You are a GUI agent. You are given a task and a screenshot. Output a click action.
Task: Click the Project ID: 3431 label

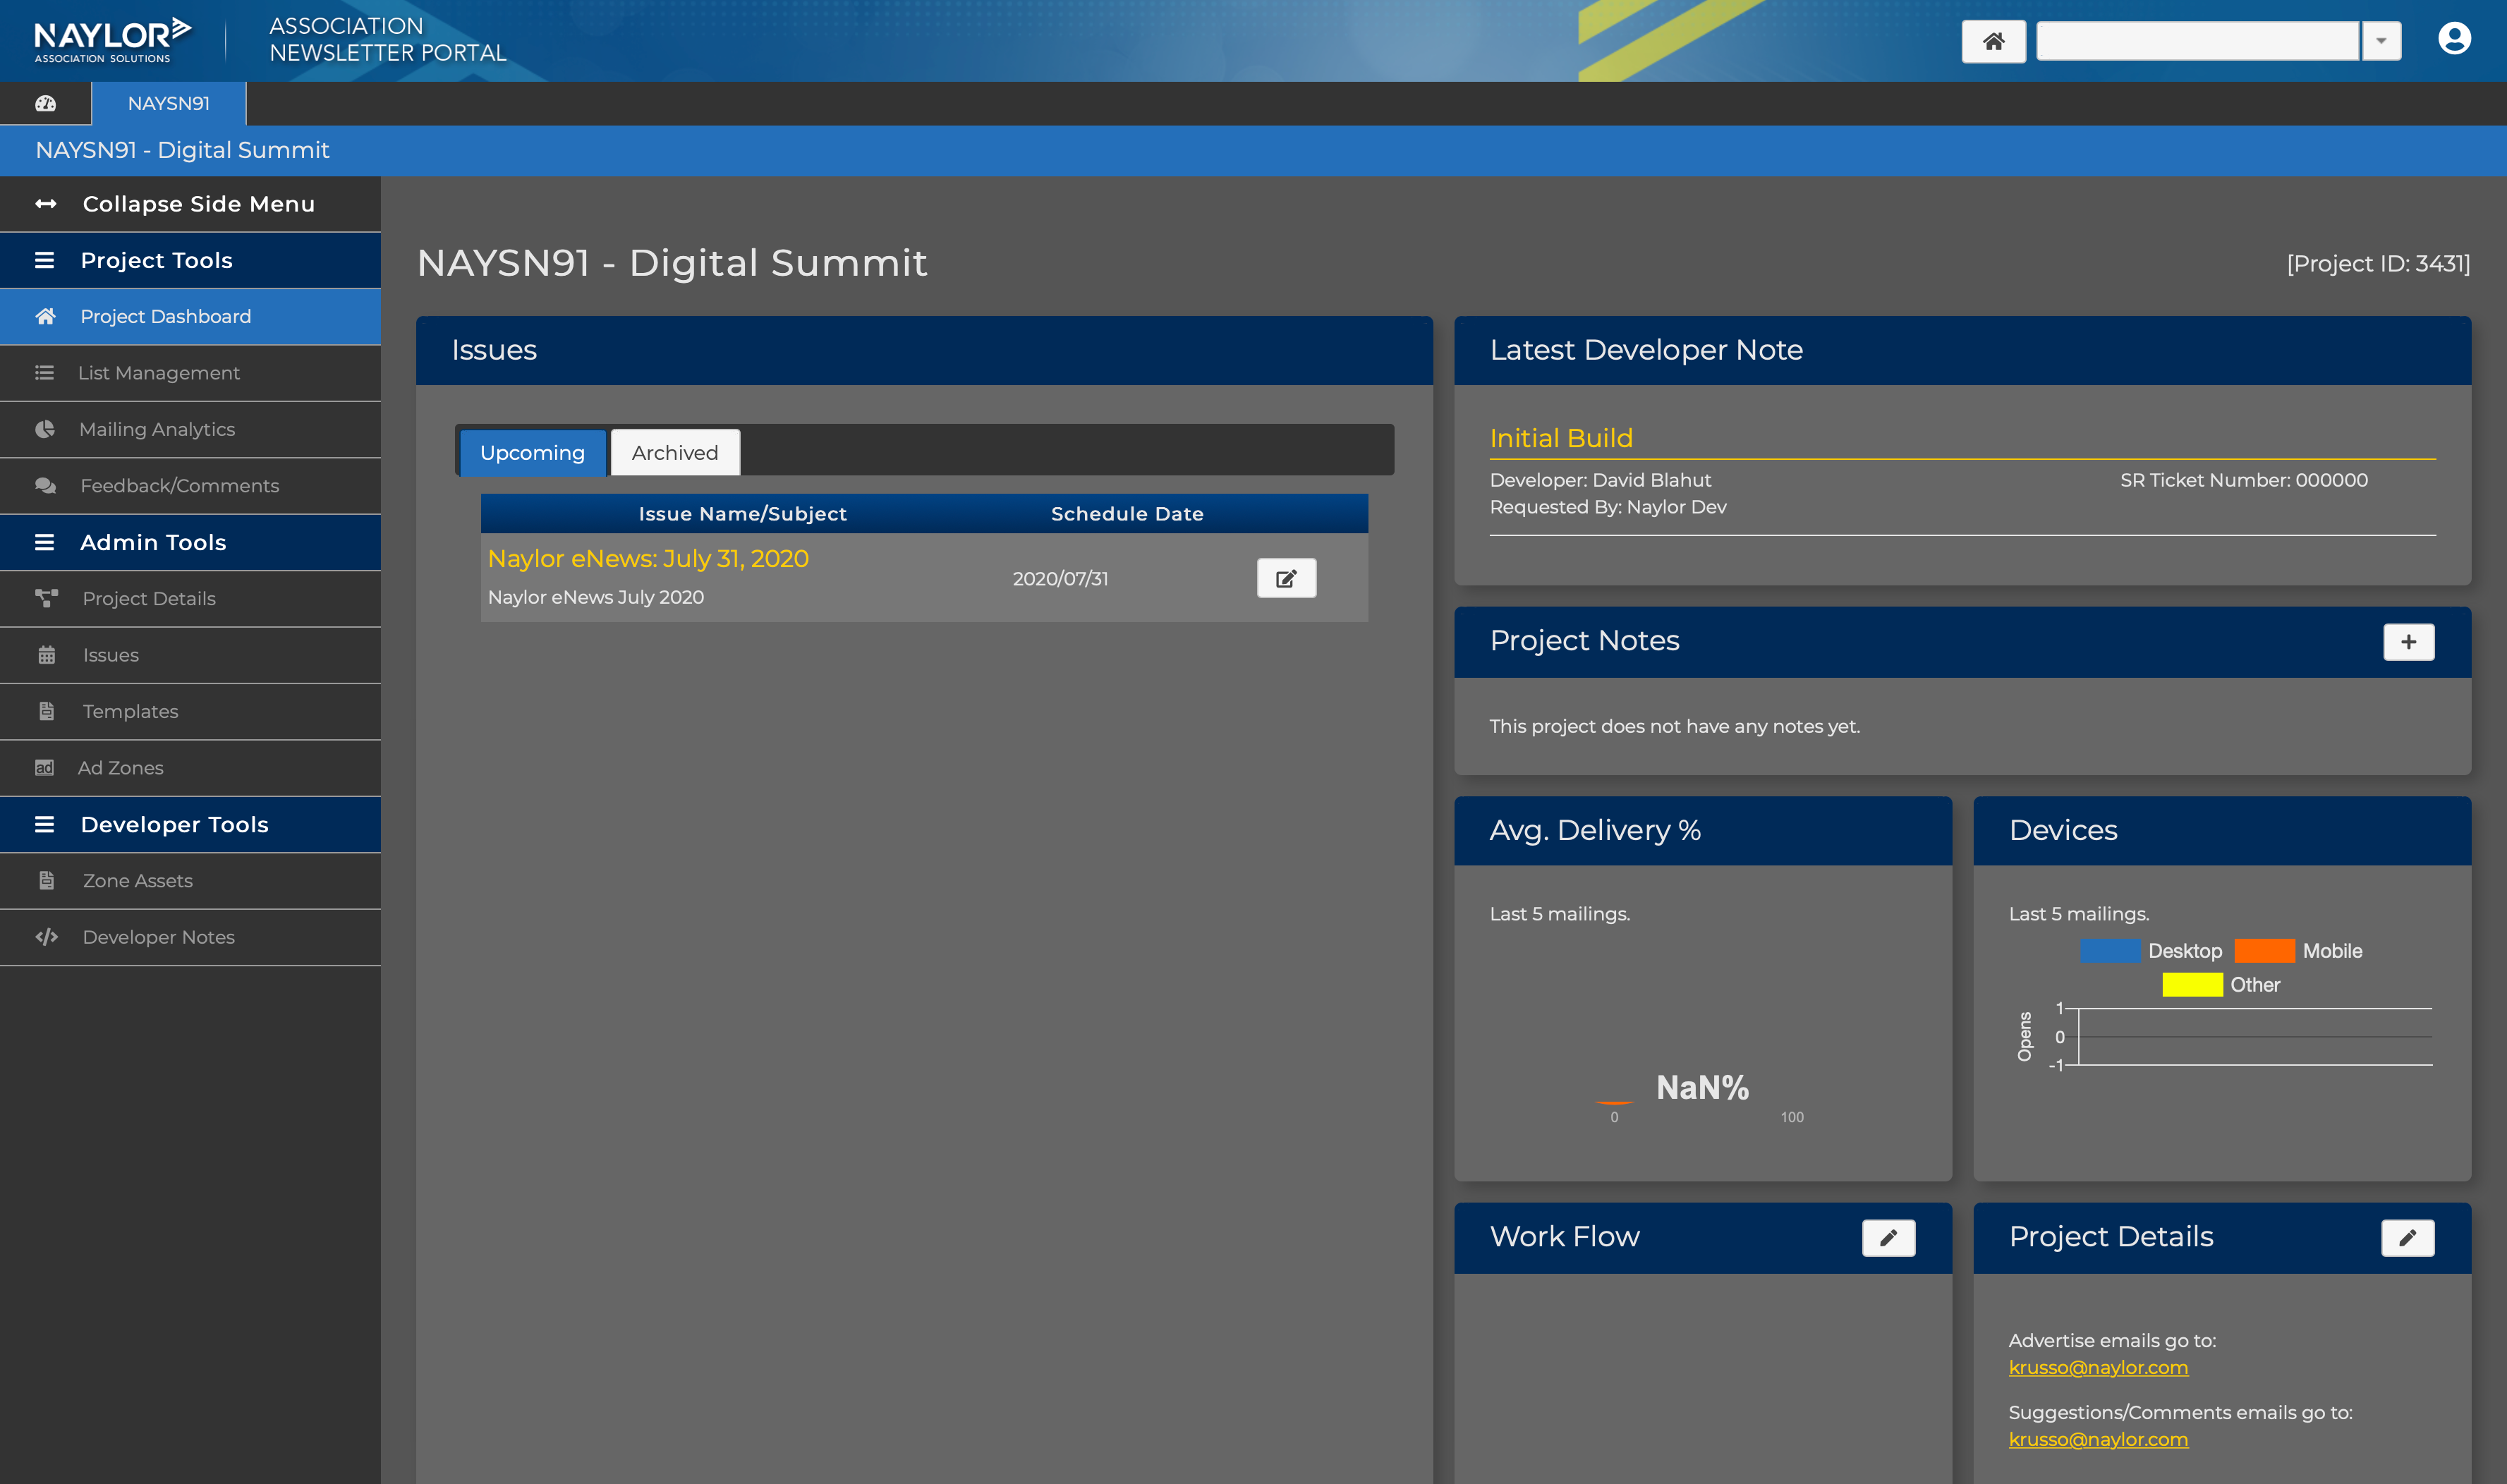pos(2378,264)
